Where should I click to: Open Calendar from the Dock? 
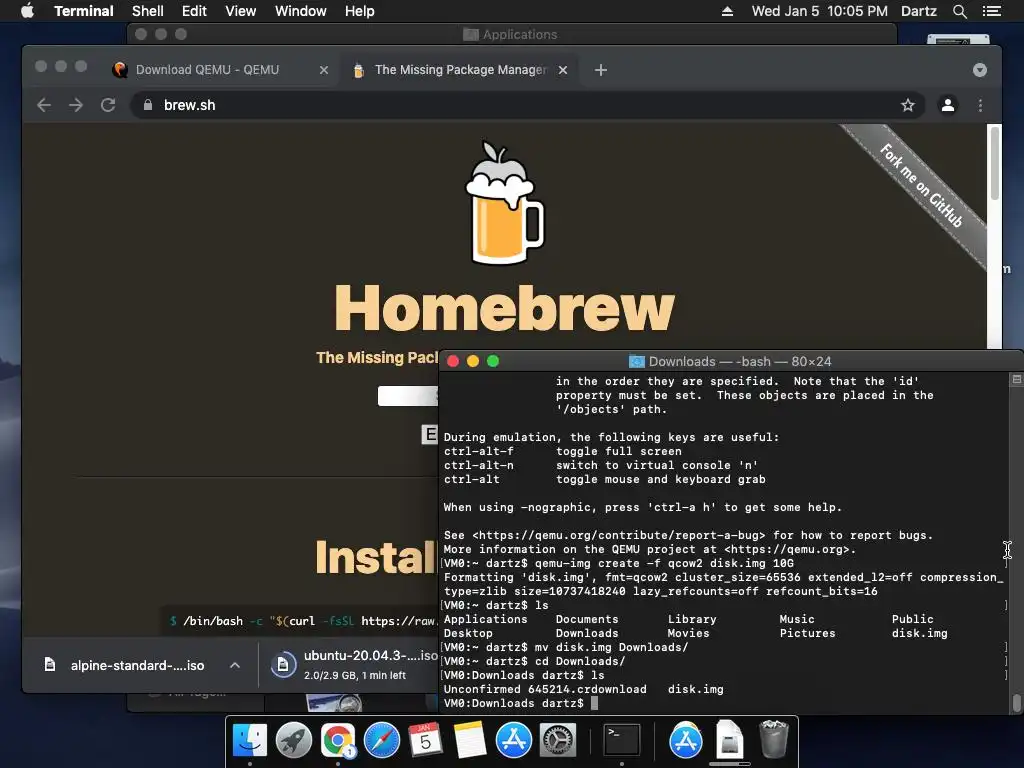click(x=425, y=740)
